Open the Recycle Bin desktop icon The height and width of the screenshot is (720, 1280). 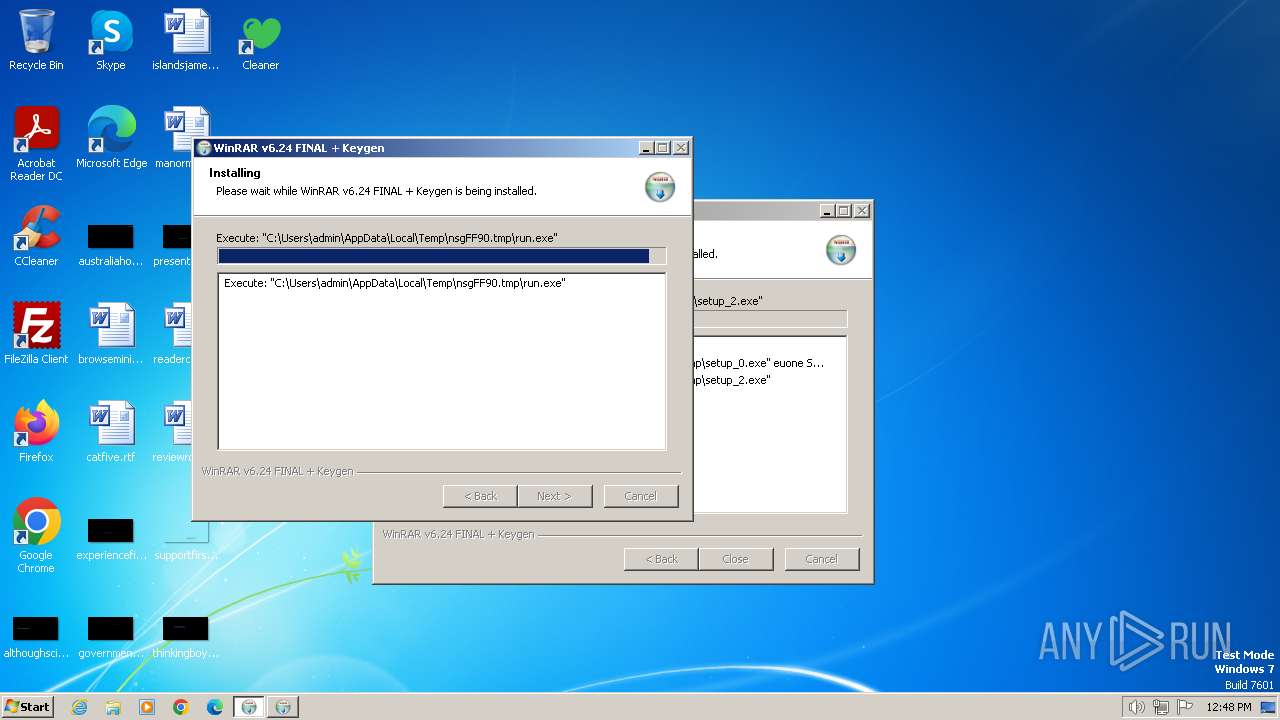pos(36,40)
